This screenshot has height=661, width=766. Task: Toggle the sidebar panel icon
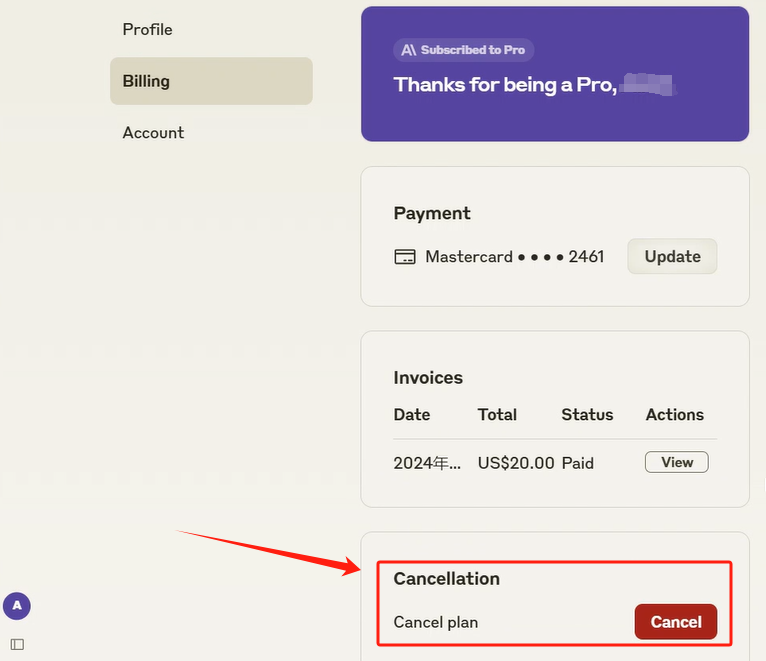17,644
